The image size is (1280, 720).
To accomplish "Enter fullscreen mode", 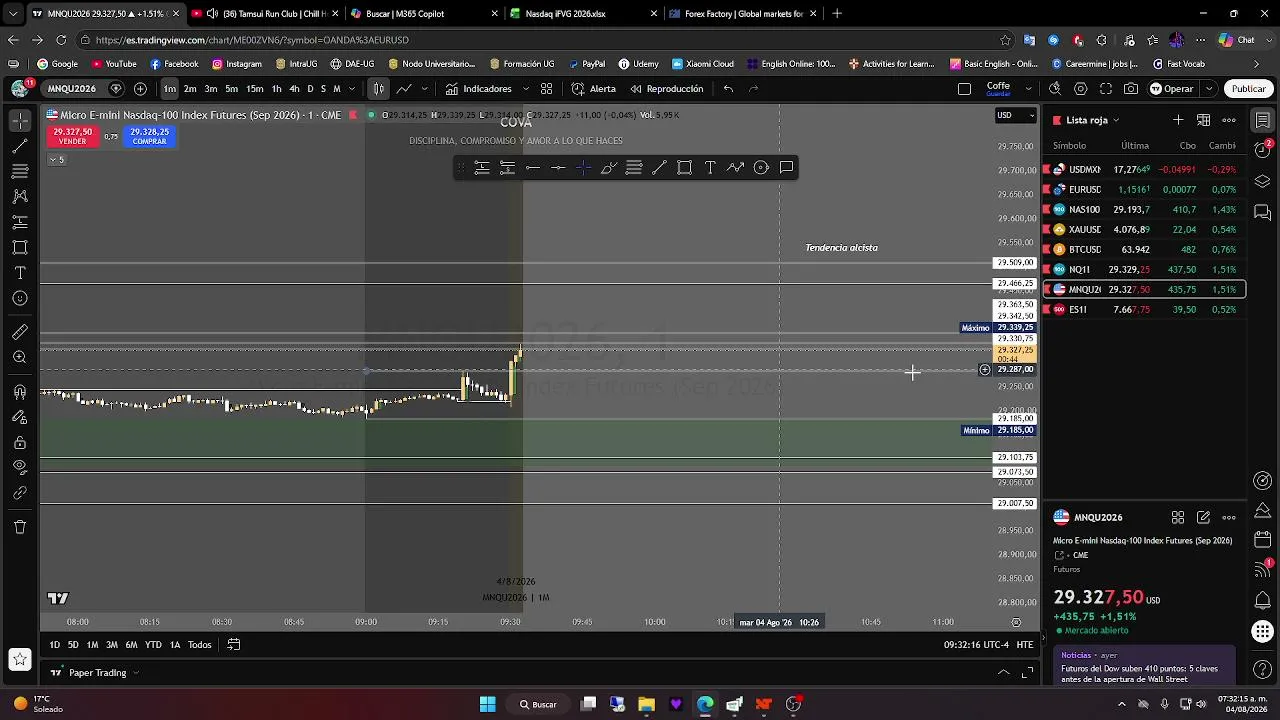I will [1106, 88].
